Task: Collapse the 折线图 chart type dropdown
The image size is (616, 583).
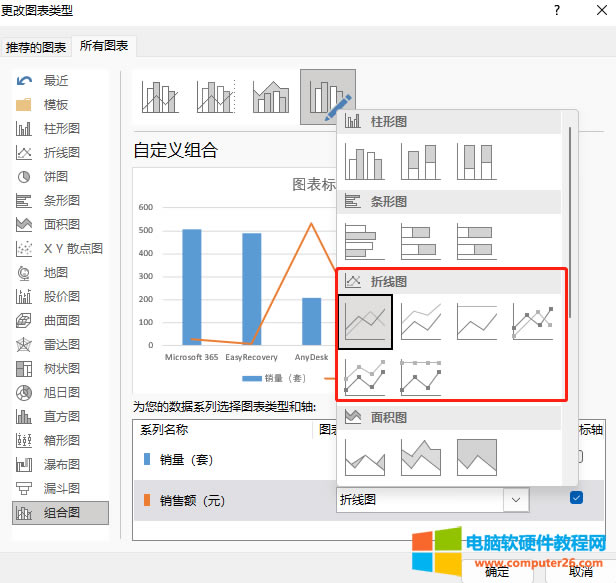Action: click(516, 499)
